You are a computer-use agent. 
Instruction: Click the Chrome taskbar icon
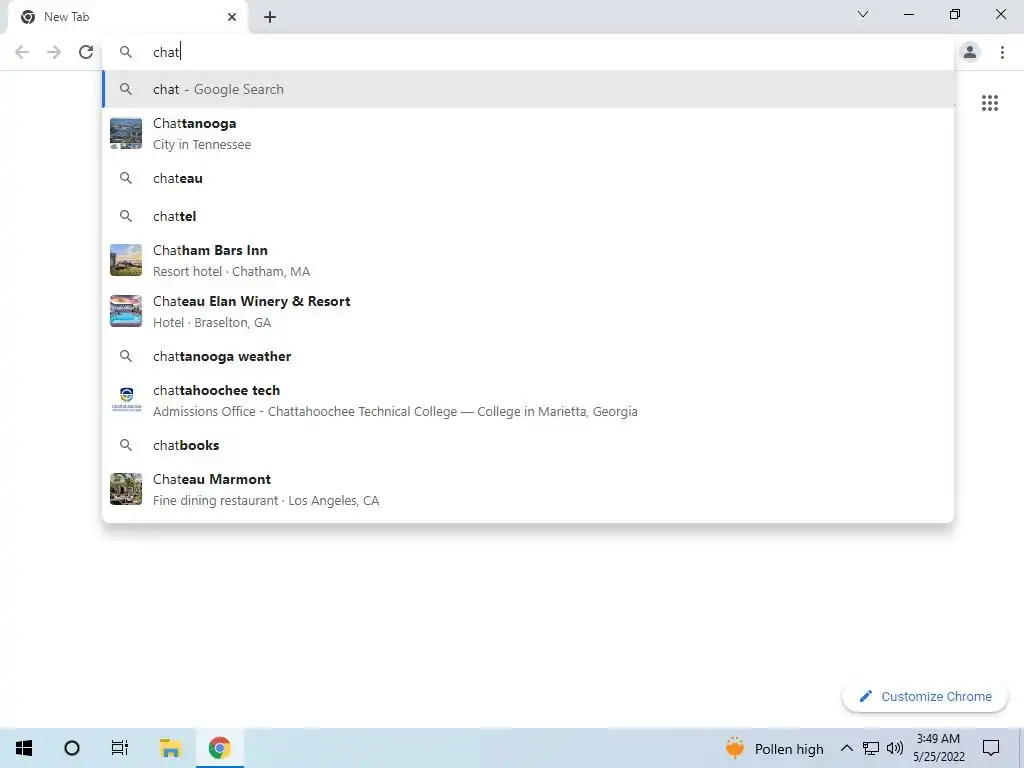click(x=219, y=748)
